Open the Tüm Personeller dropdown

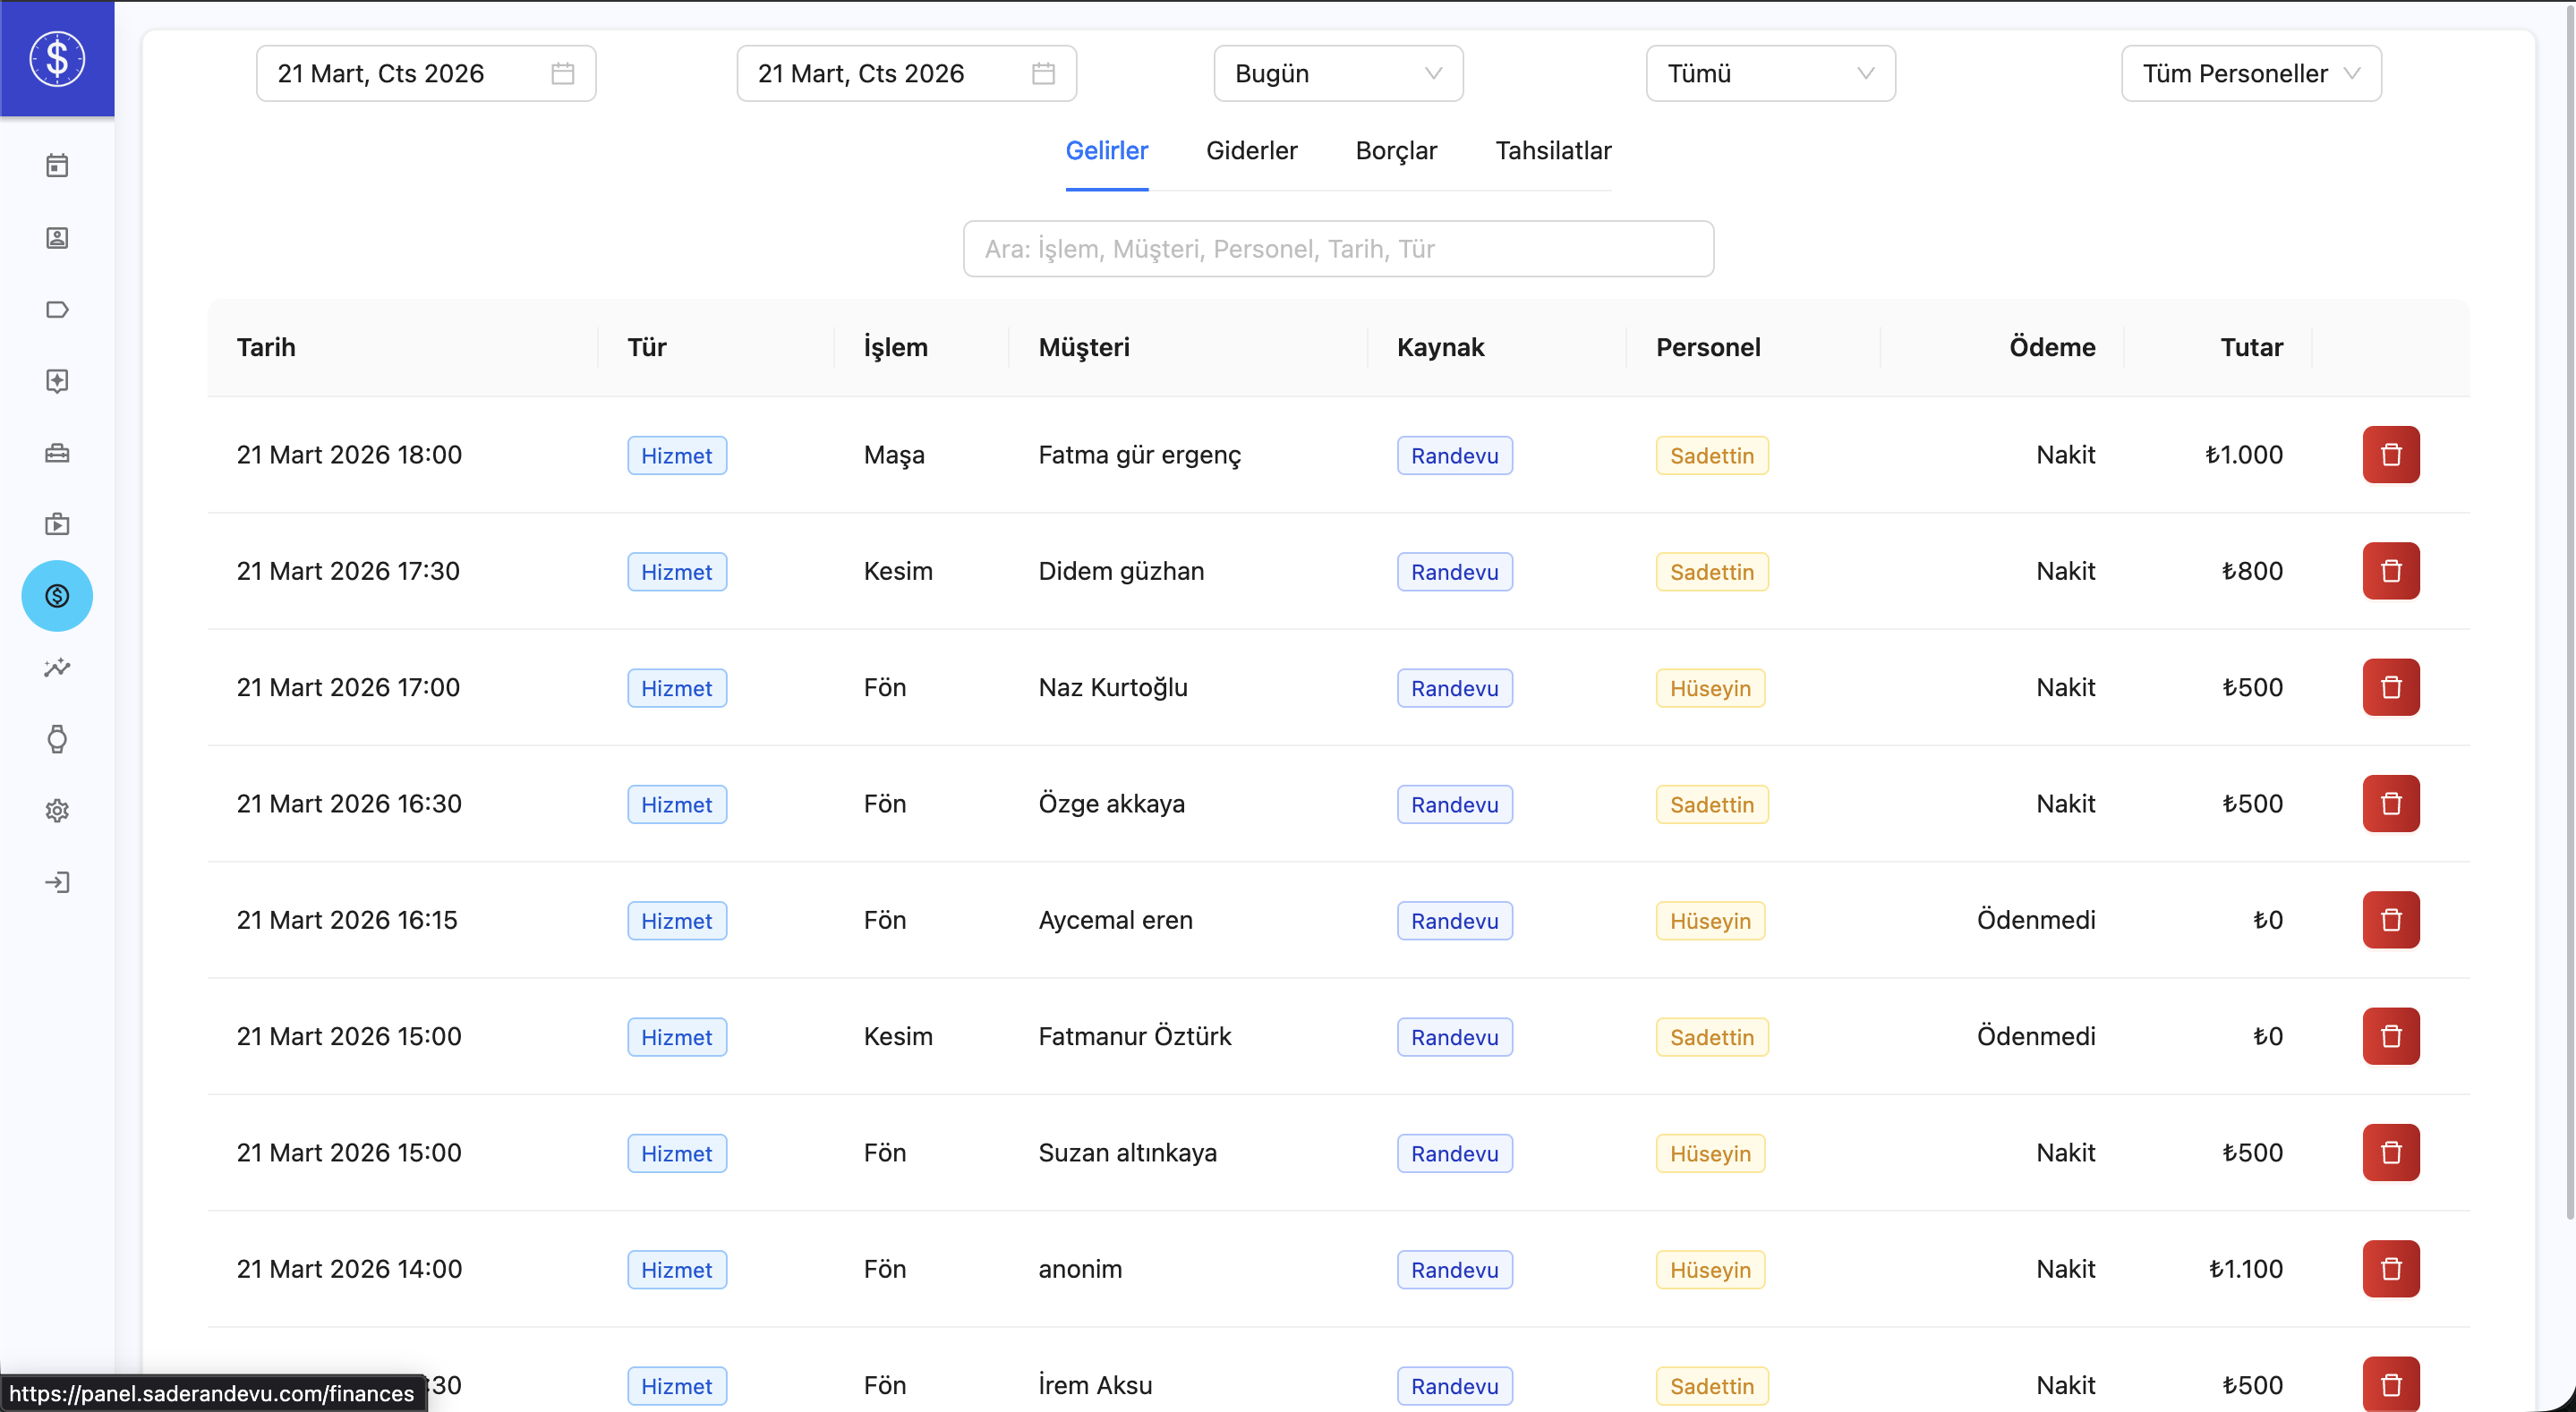[2250, 74]
